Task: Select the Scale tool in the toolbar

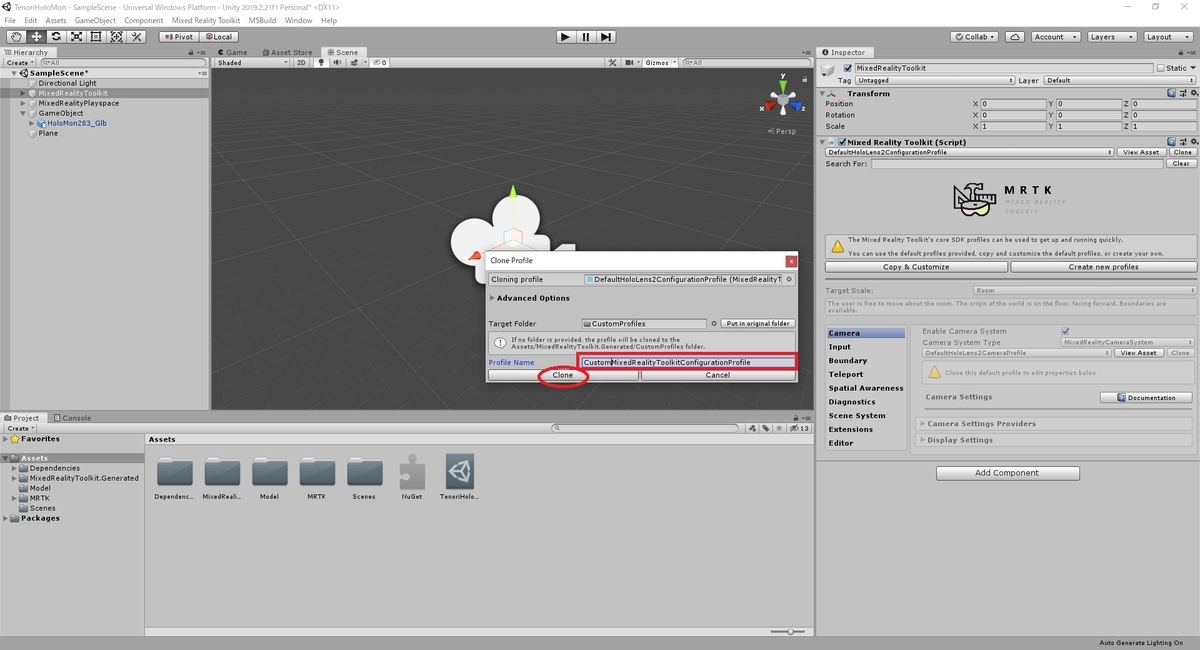Action: click(x=76, y=37)
